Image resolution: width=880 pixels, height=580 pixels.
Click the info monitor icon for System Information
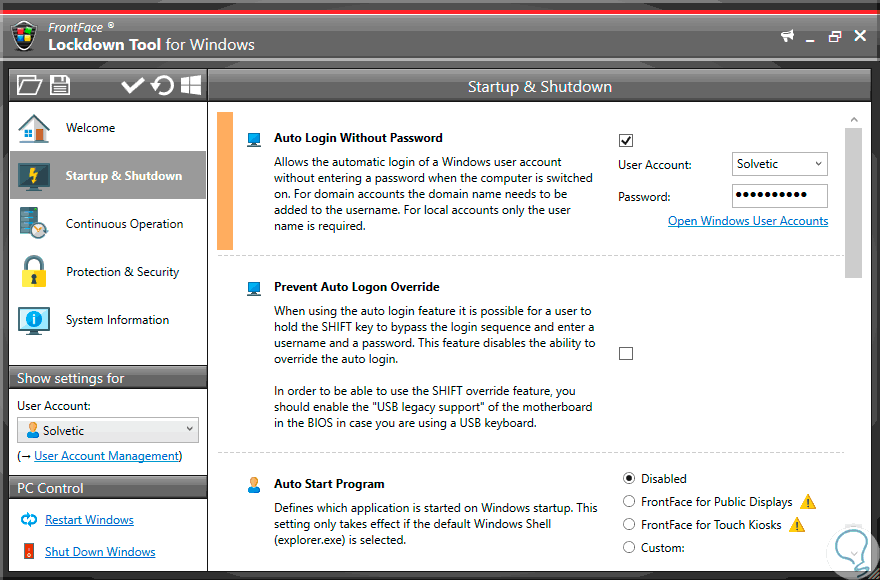pyautogui.click(x=34, y=320)
